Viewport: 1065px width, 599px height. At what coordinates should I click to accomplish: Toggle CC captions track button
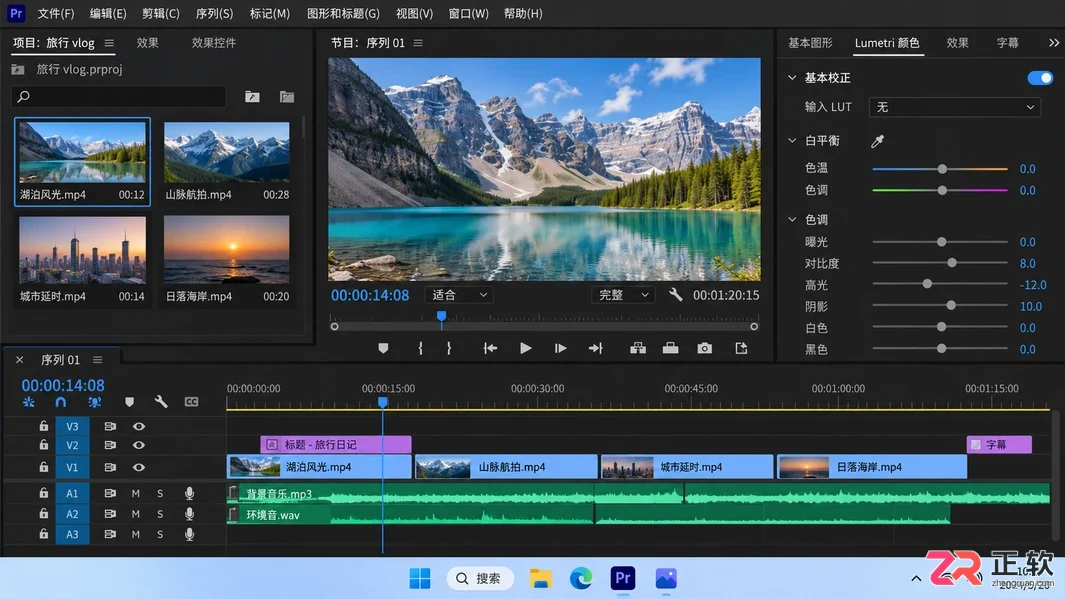192,402
